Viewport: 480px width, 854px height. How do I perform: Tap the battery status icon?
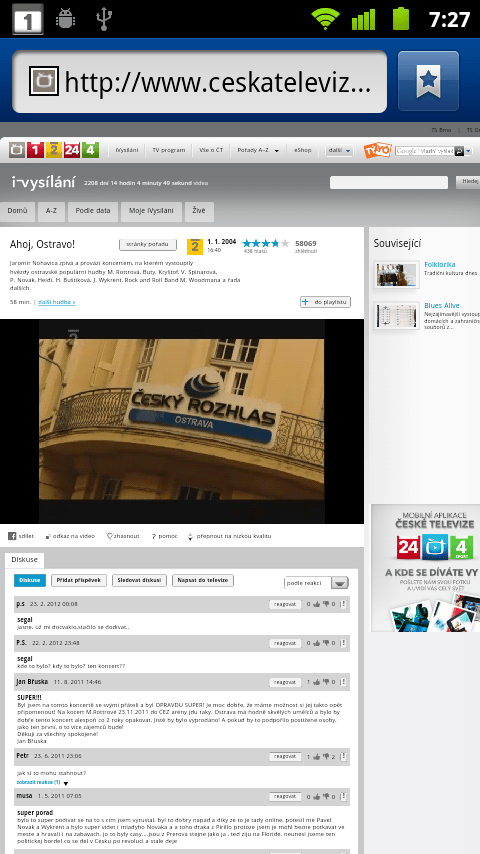(400, 19)
